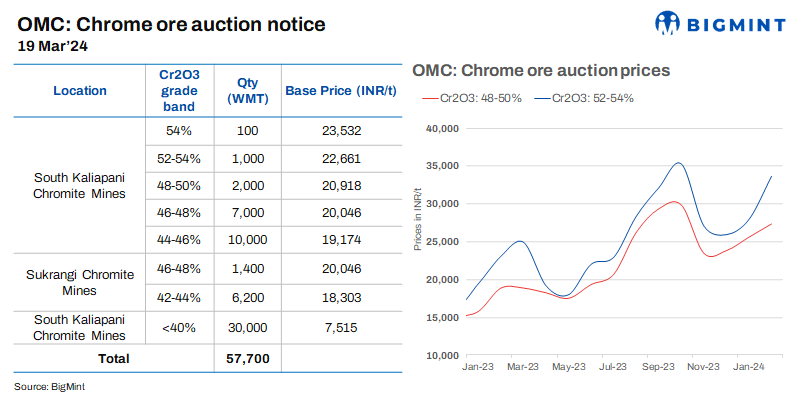
Task: Click the Source: BigMint footnote
Action: [x=47, y=385]
